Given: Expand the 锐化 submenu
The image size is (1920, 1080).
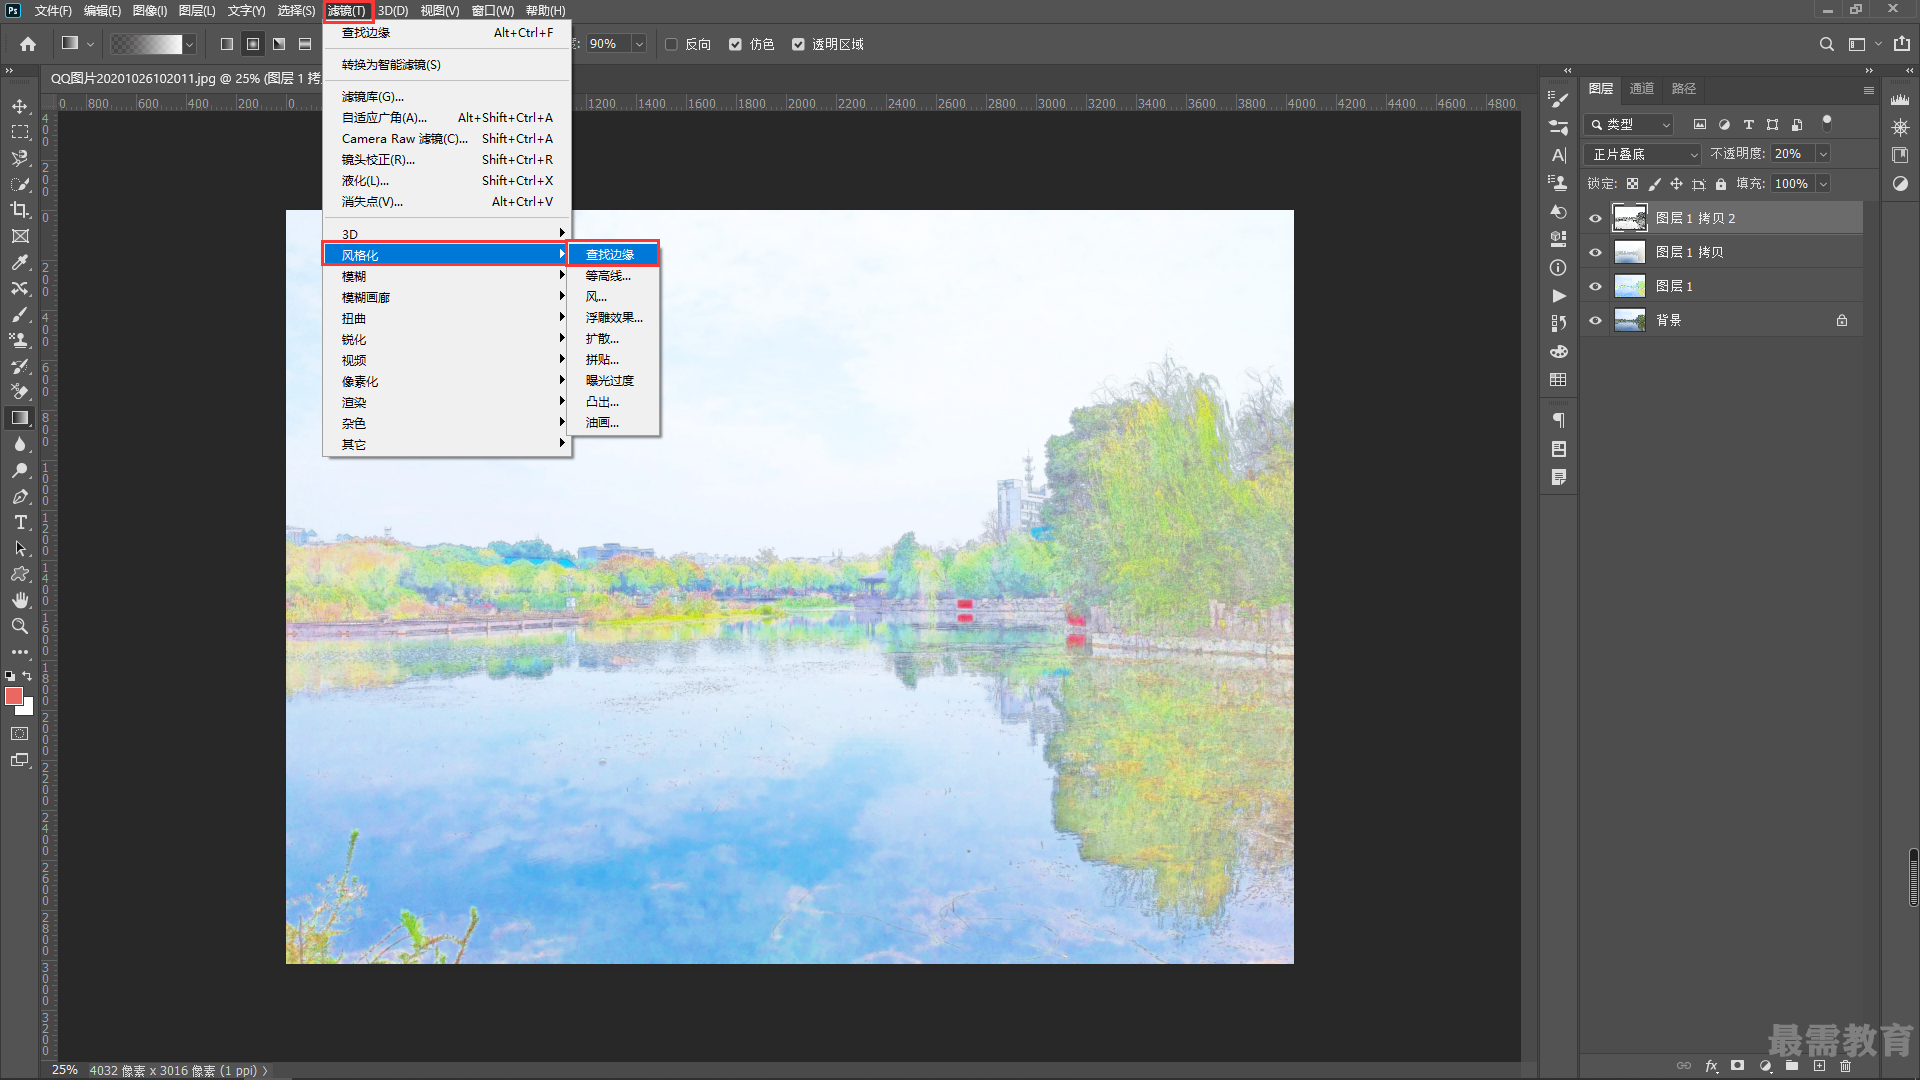Looking at the screenshot, I should tap(447, 339).
